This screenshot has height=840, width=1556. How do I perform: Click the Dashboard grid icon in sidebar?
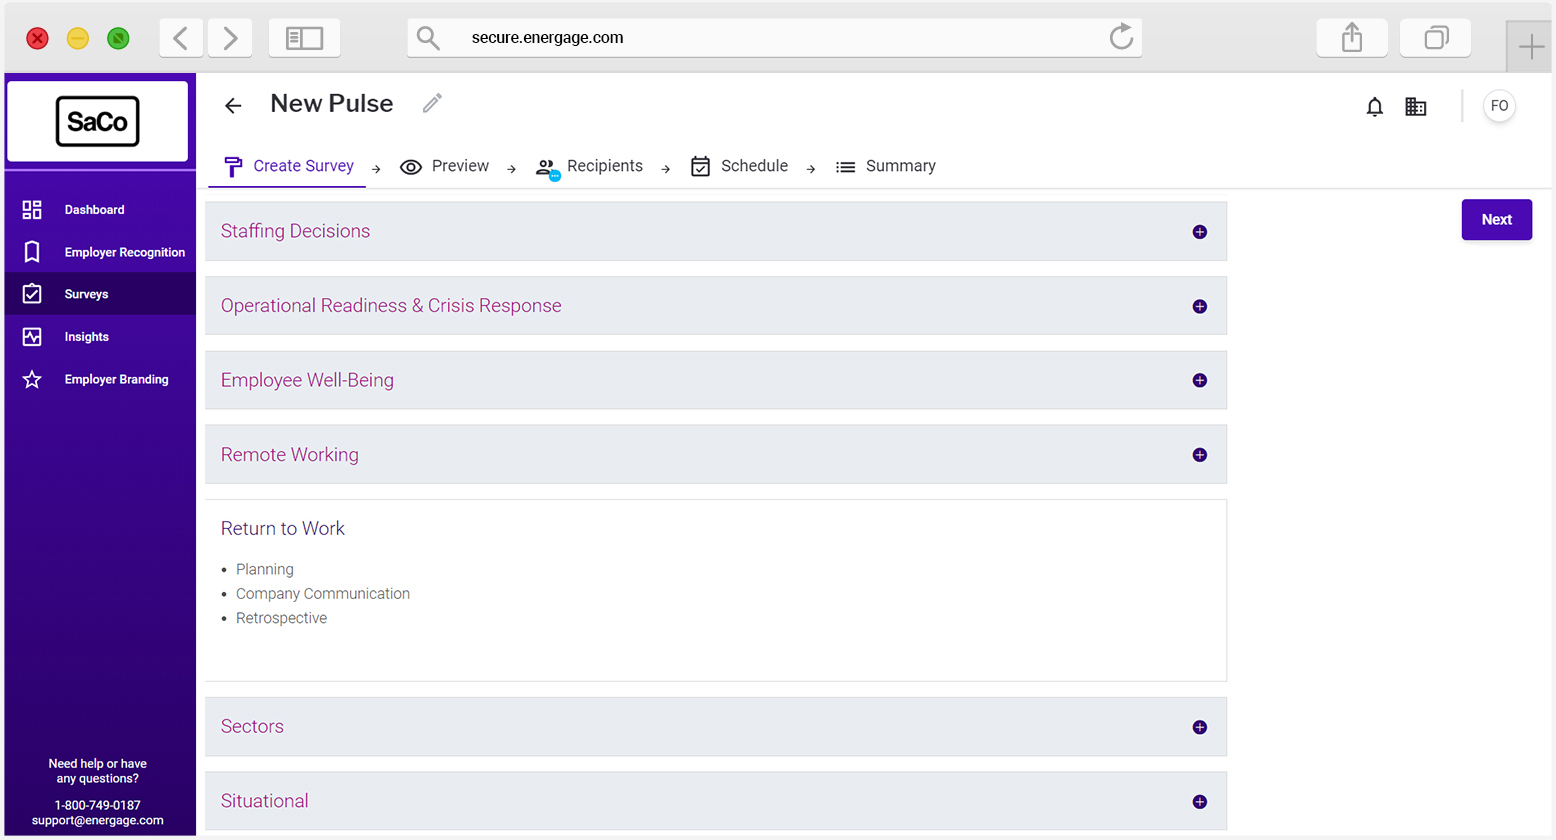click(x=32, y=209)
